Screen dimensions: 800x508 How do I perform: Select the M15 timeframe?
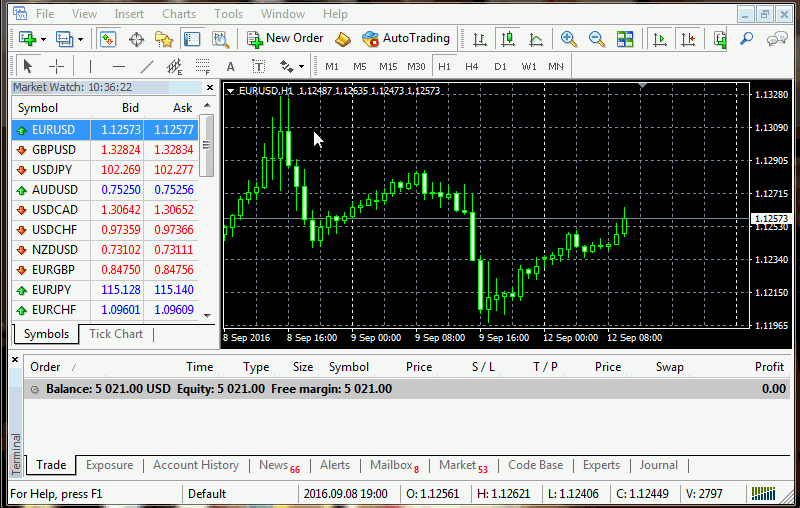point(388,67)
